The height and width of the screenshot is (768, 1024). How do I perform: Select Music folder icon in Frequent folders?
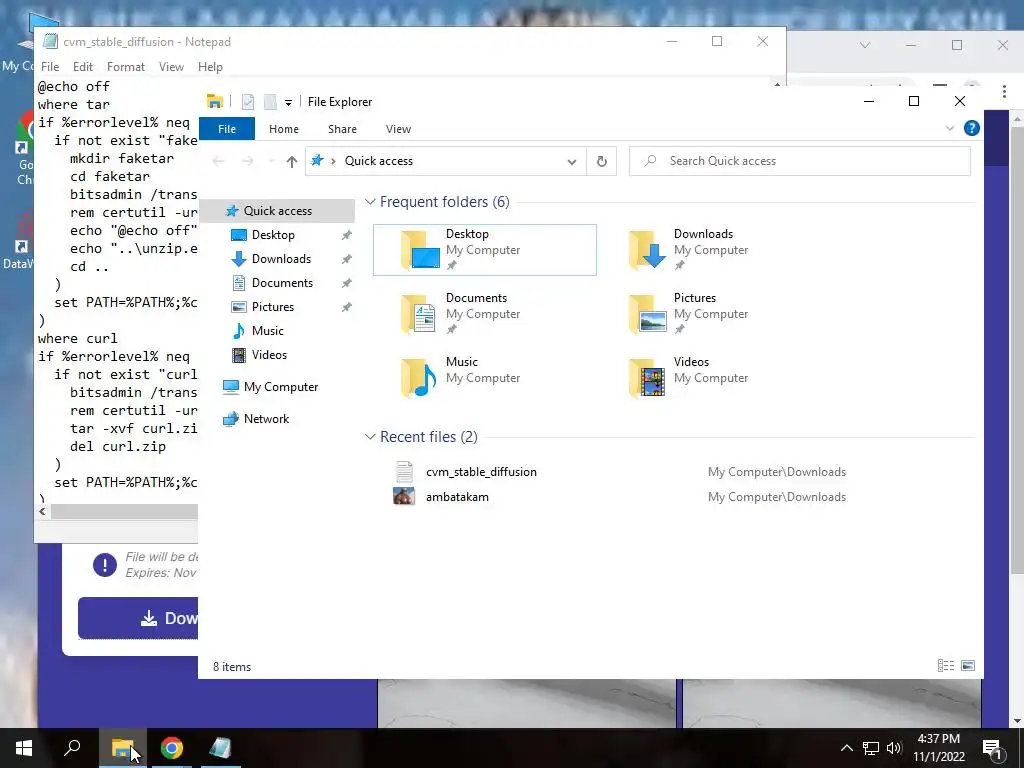(x=419, y=378)
